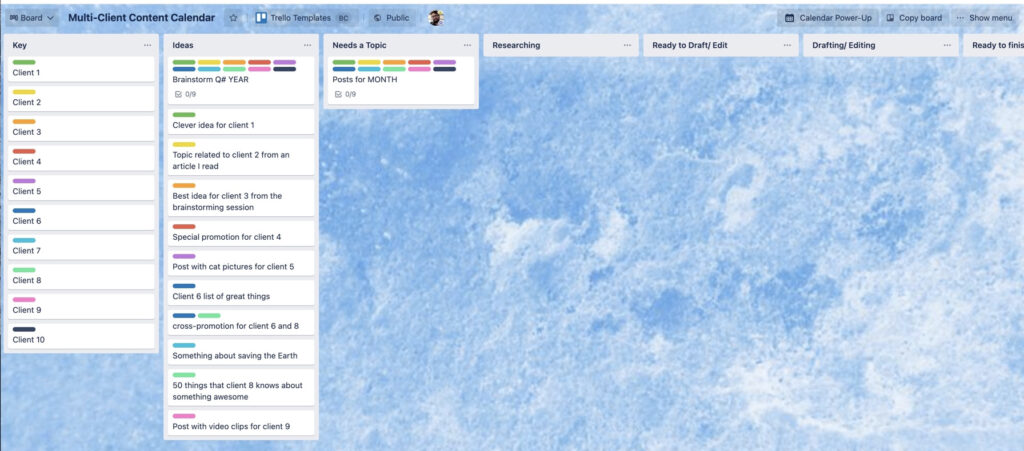This screenshot has width=1024, height=451.
Task: Click pink label on Client 9 card
Action: pos(24,300)
